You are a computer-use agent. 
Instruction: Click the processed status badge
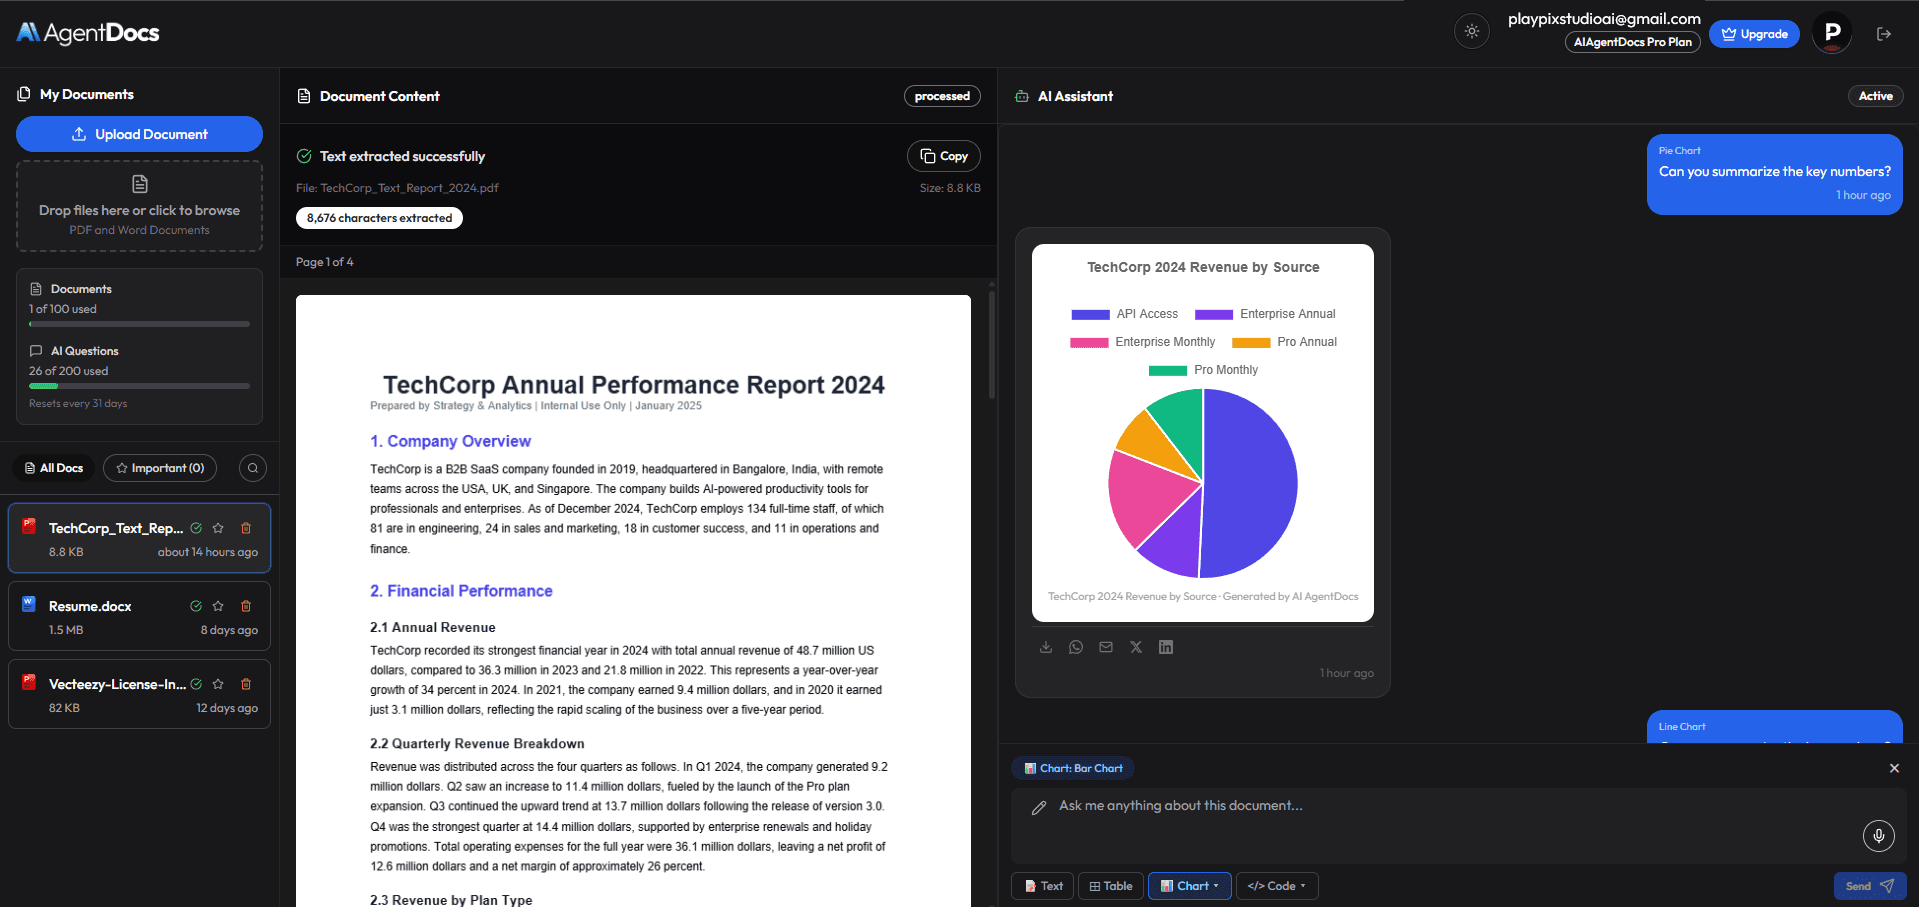(x=942, y=96)
